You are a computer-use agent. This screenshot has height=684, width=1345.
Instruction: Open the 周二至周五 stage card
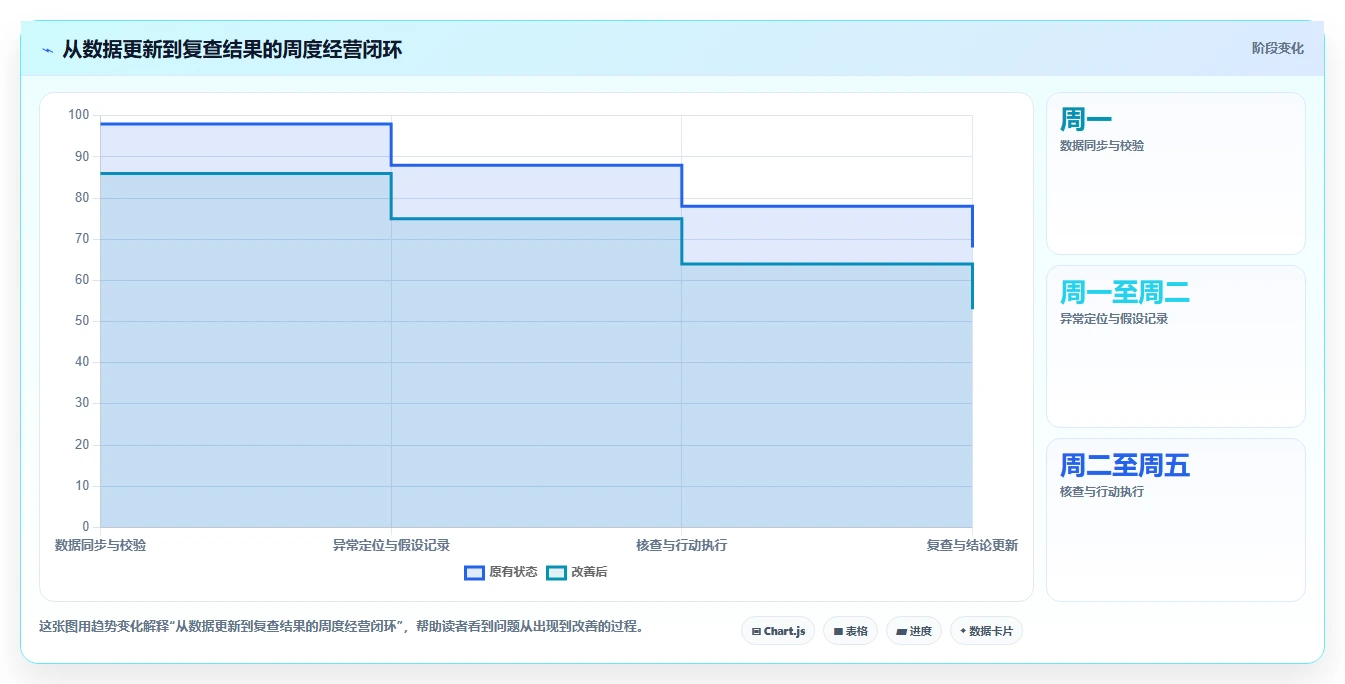coord(1176,520)
